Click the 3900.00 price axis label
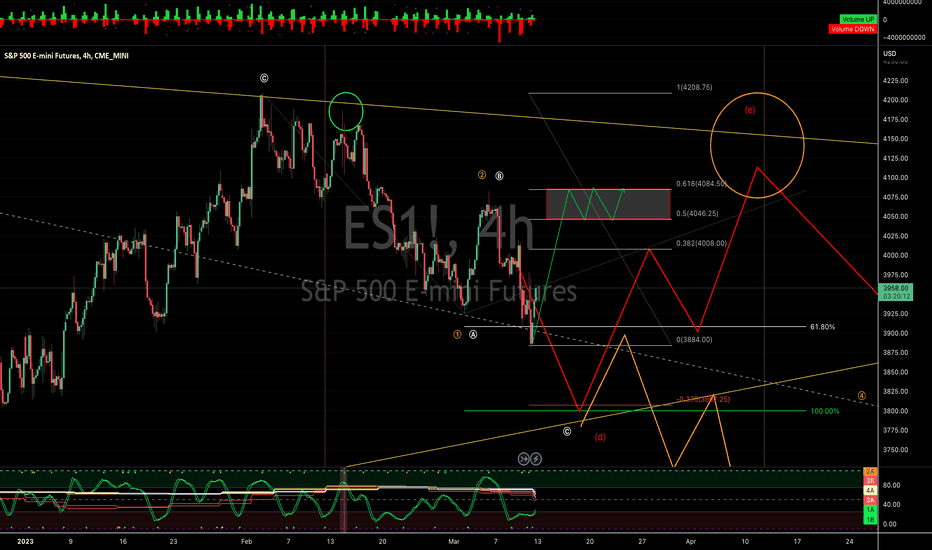Screen dimensions: 932x550 coord(896,334)
